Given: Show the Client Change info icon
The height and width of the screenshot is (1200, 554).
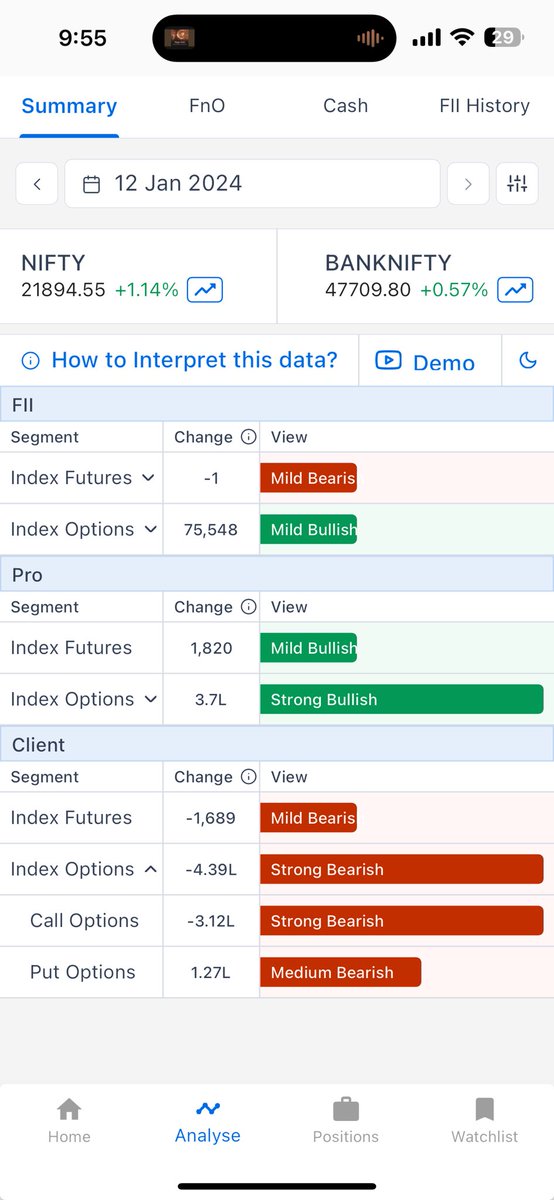Looking at the screenshot, I should coord(249,777).
